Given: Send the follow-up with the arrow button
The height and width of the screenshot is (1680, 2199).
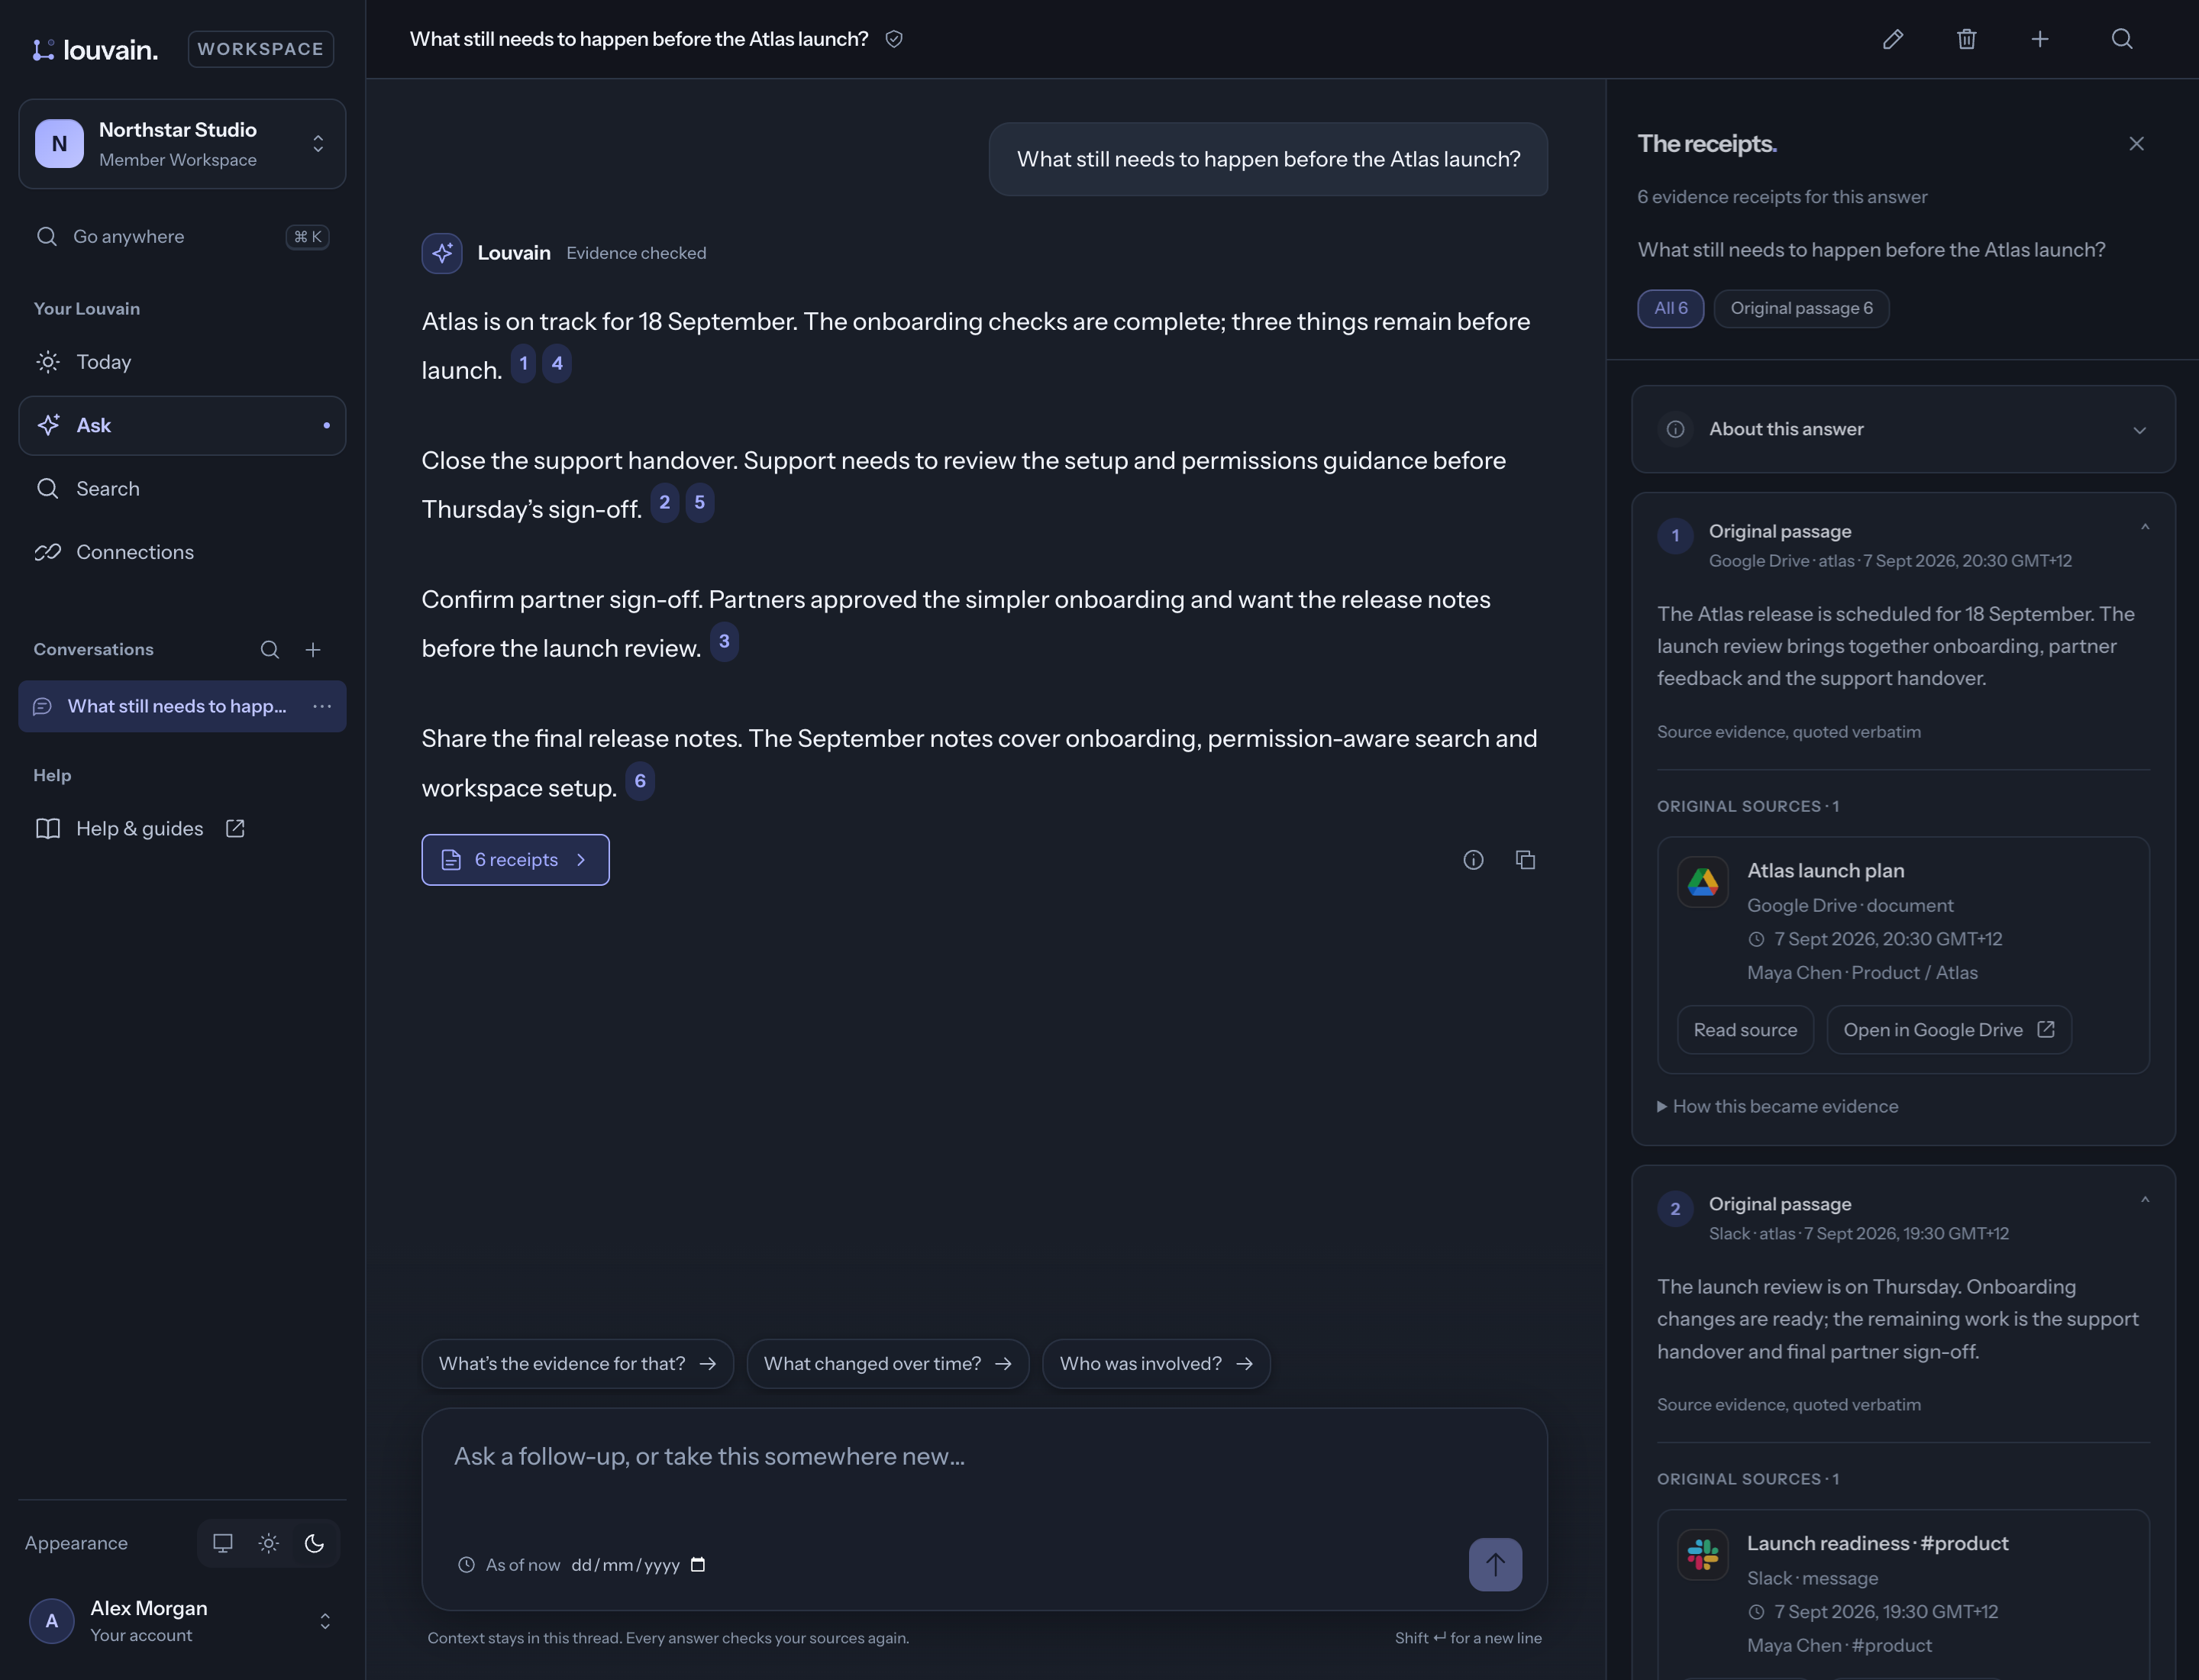Looking at the screenshot, I should 1495,1564.
